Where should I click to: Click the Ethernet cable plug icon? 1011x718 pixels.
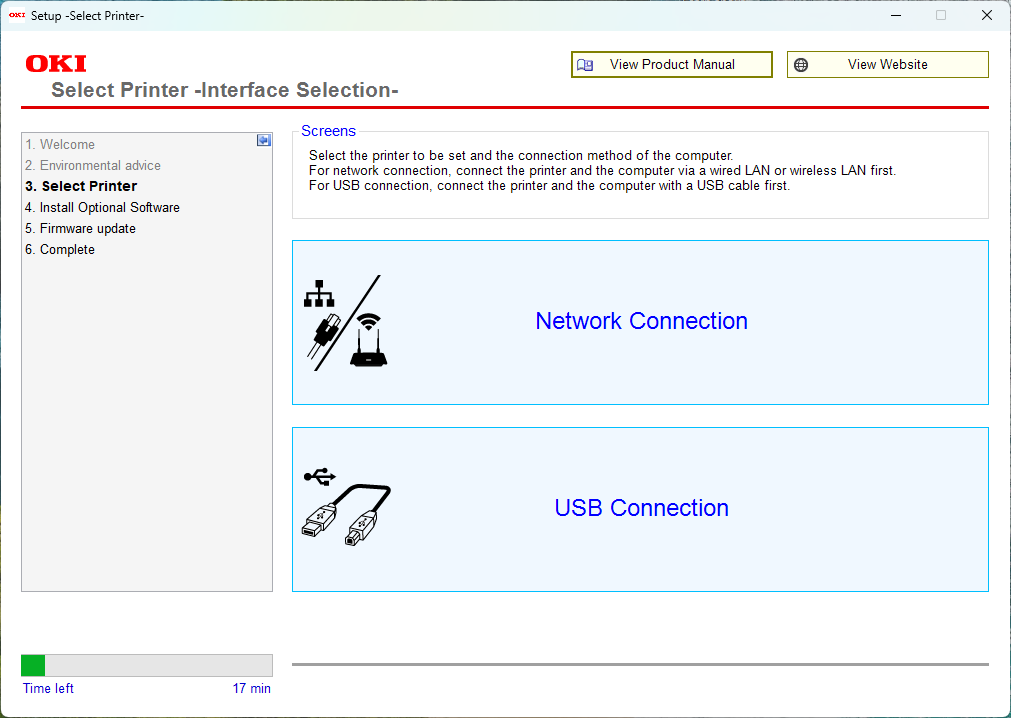point(324,335)
